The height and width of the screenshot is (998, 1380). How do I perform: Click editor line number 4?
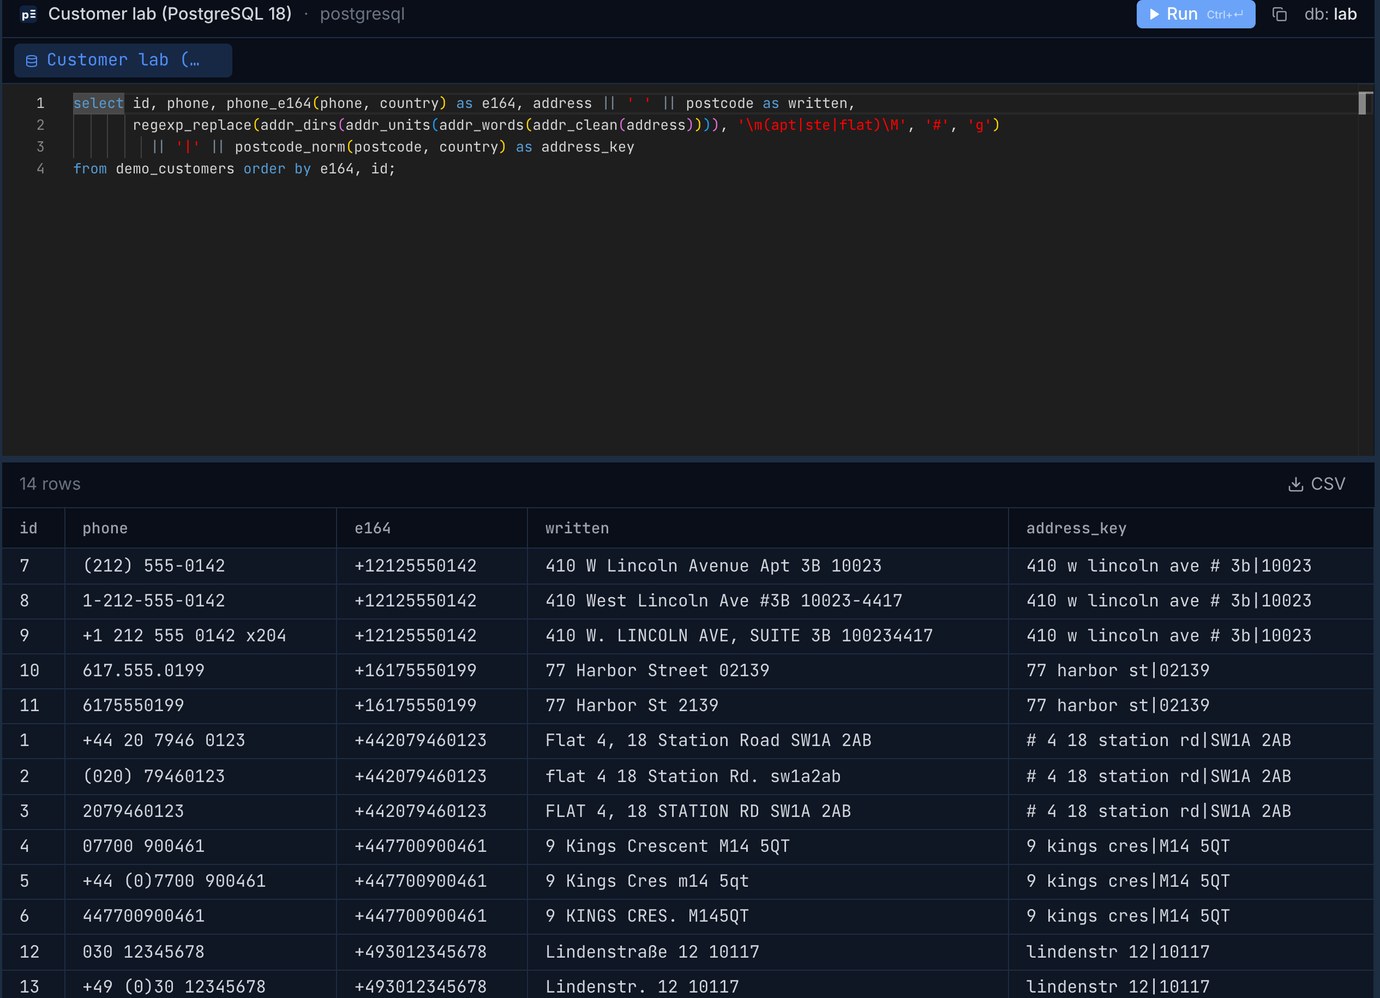point(40,169)
